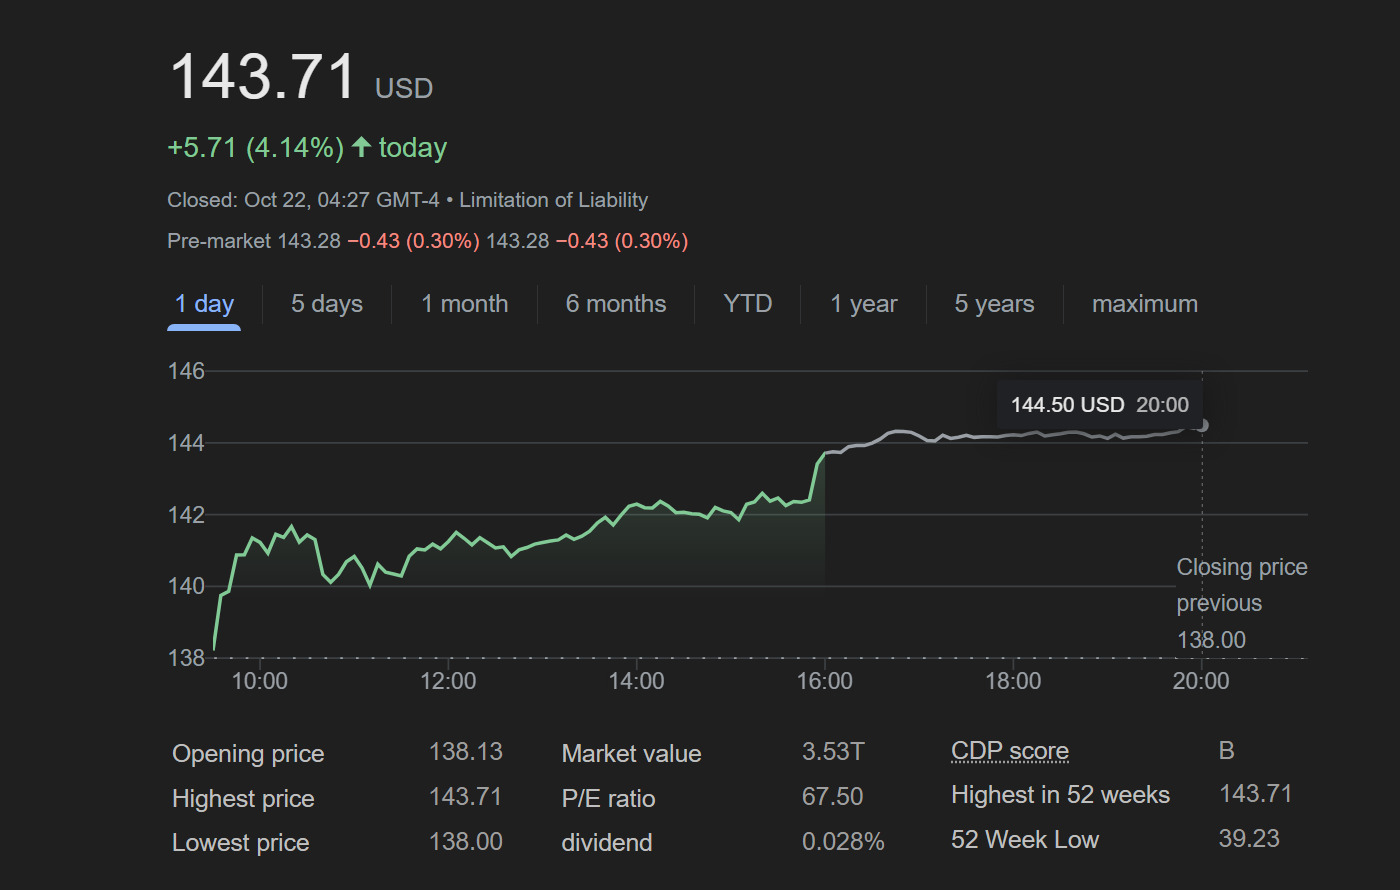Image resolution: width=1400 pixels, height=890 pixels.
Task: Click the 52 Week Low value 39.23
Action: click(1248, 839)
